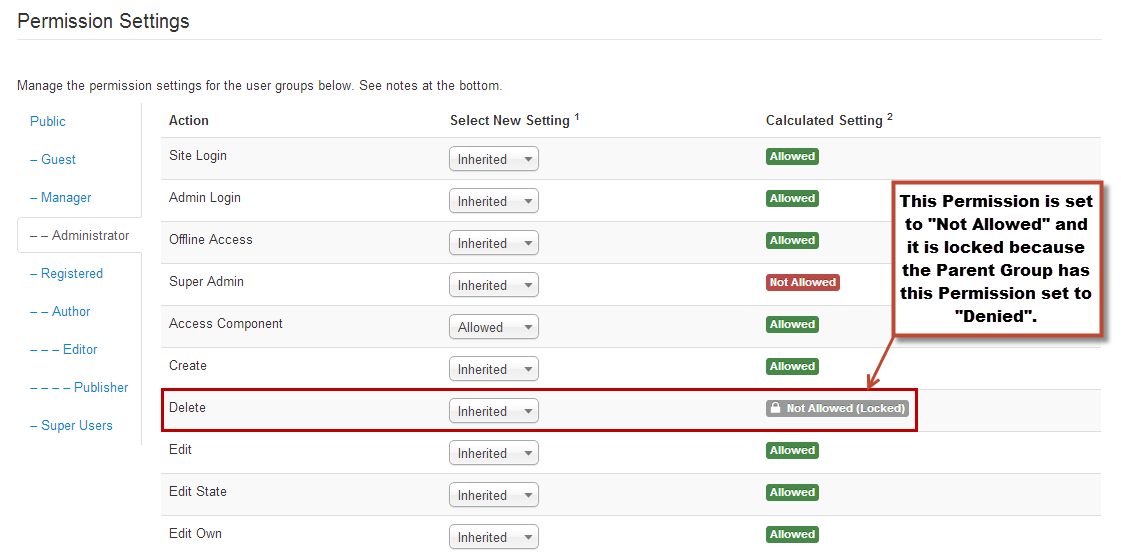The height and width of the screenshot is (556, 1121).
Task: Open the Edit State setting dropdown
Action: (493, 495)
